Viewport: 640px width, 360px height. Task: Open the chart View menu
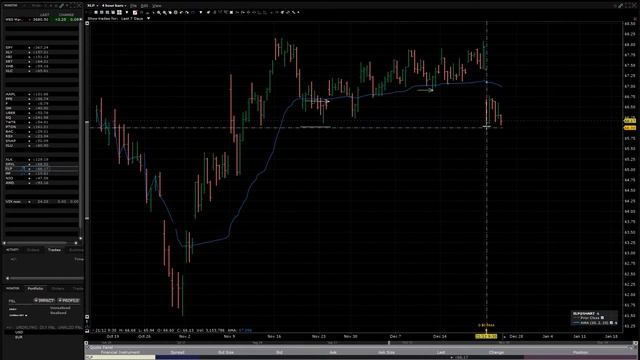click(156, 6)
